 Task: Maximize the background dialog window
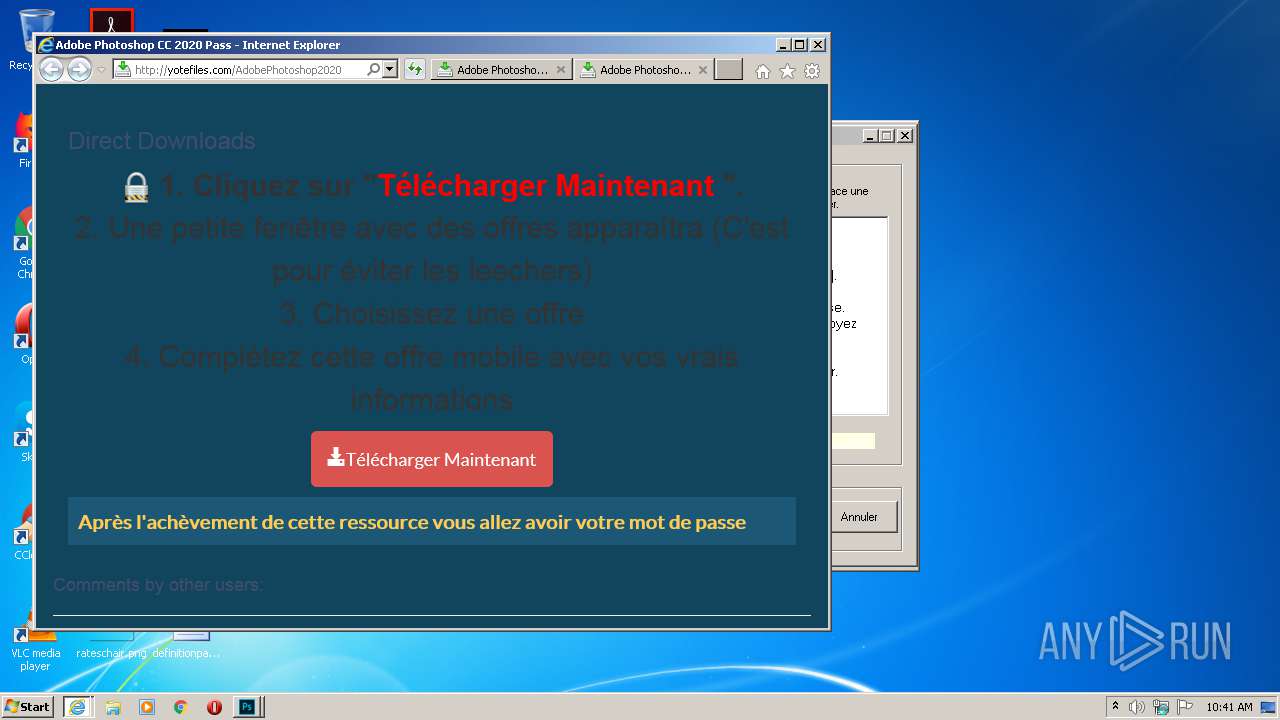coord(887,136)
